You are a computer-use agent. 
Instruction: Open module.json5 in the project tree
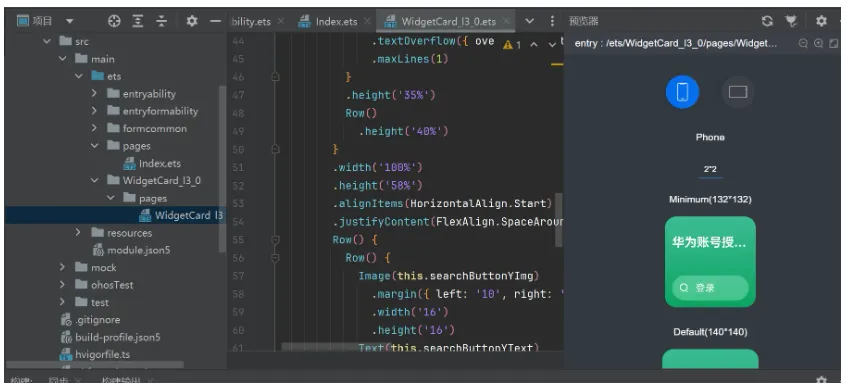tap(138, 250)
